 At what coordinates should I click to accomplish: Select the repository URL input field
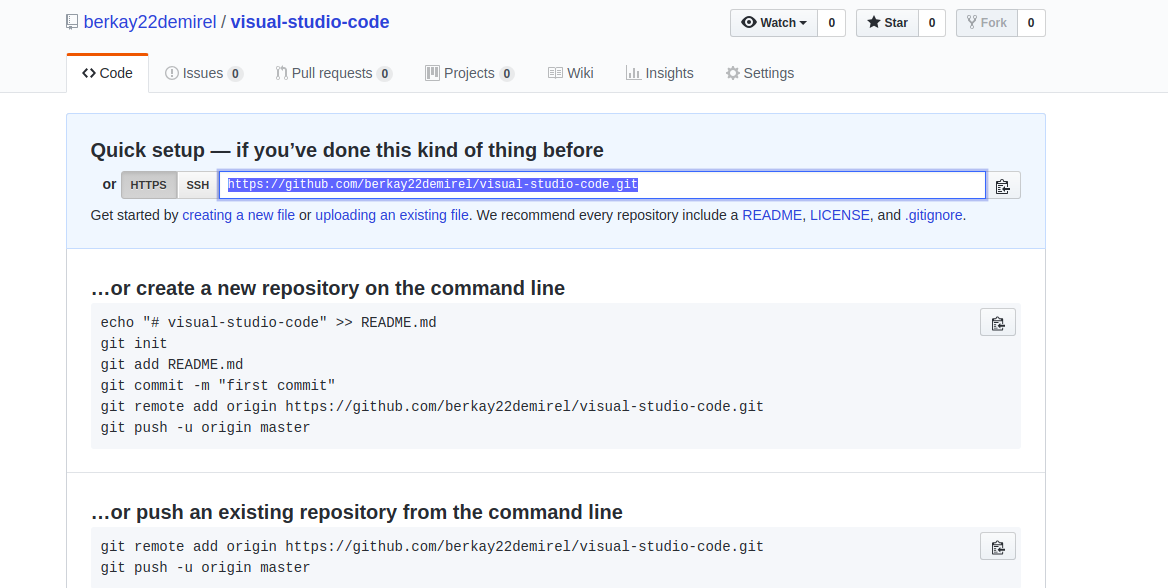pos(600,184)
